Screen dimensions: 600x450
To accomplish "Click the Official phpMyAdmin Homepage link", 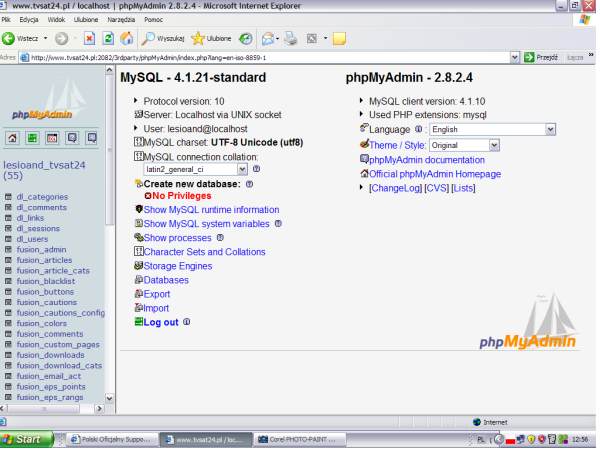I will (435, 174).
